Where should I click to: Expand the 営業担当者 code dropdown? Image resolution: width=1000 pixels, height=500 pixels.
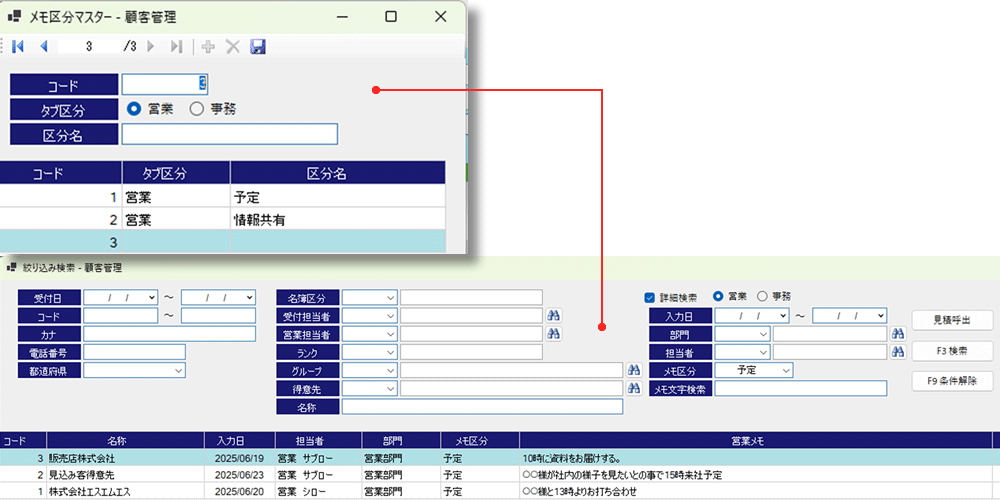(390, 334)
